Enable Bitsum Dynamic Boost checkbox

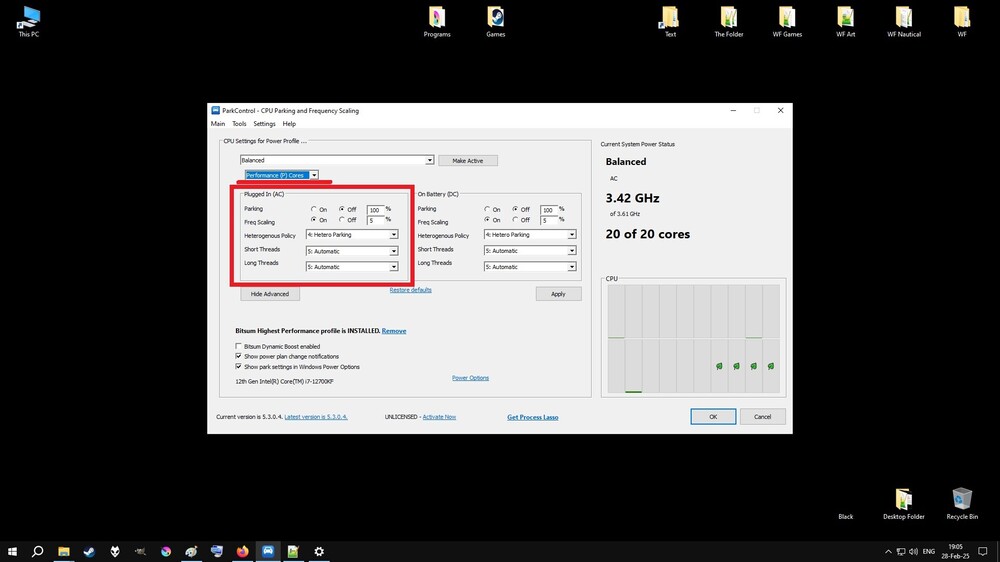point(239,346)
